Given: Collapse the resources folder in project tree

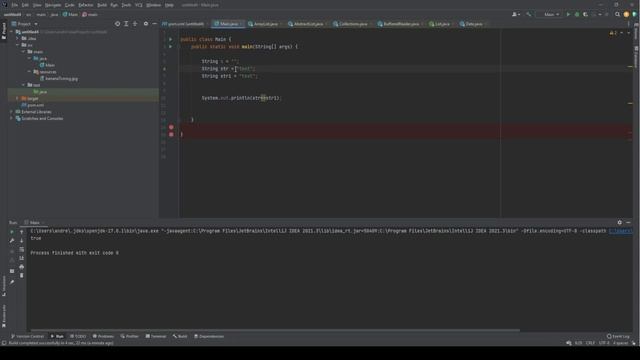Looking at the screenshot, I should [x=30, y=71].
